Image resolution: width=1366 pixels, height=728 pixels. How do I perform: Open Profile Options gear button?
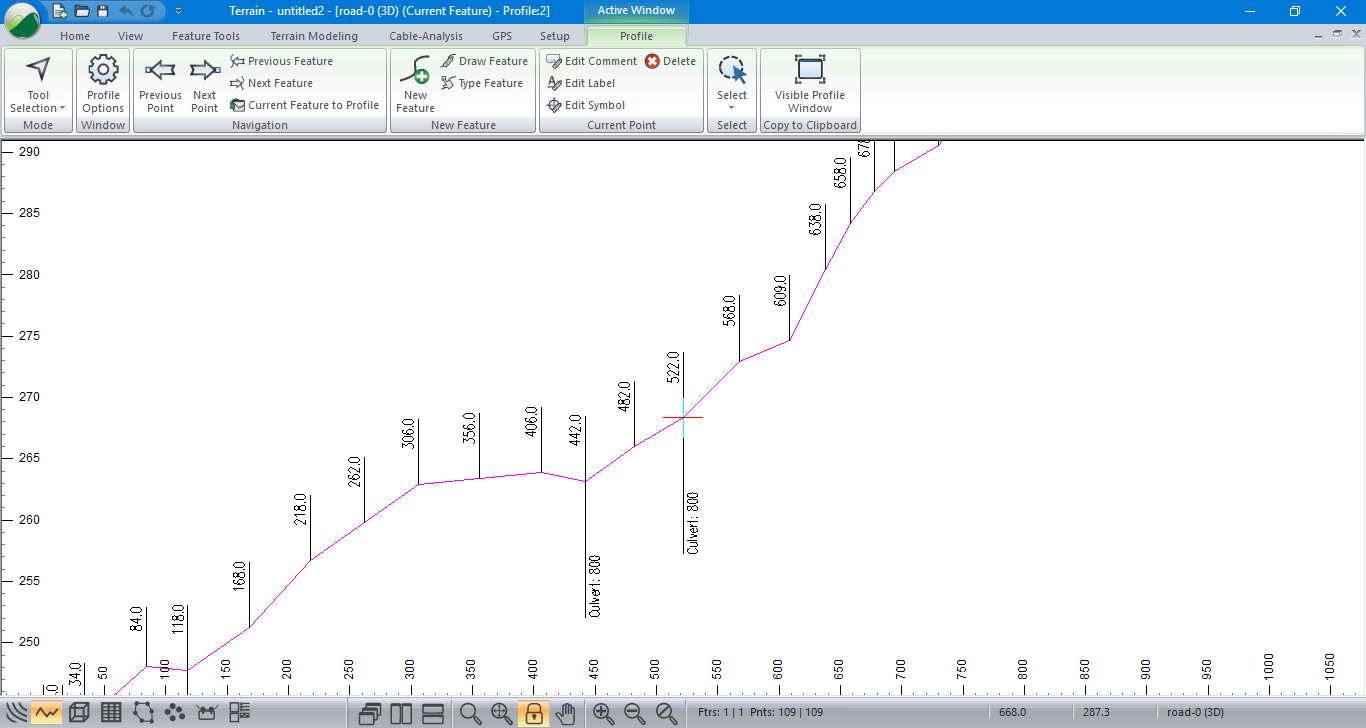(x=103, y=84)
